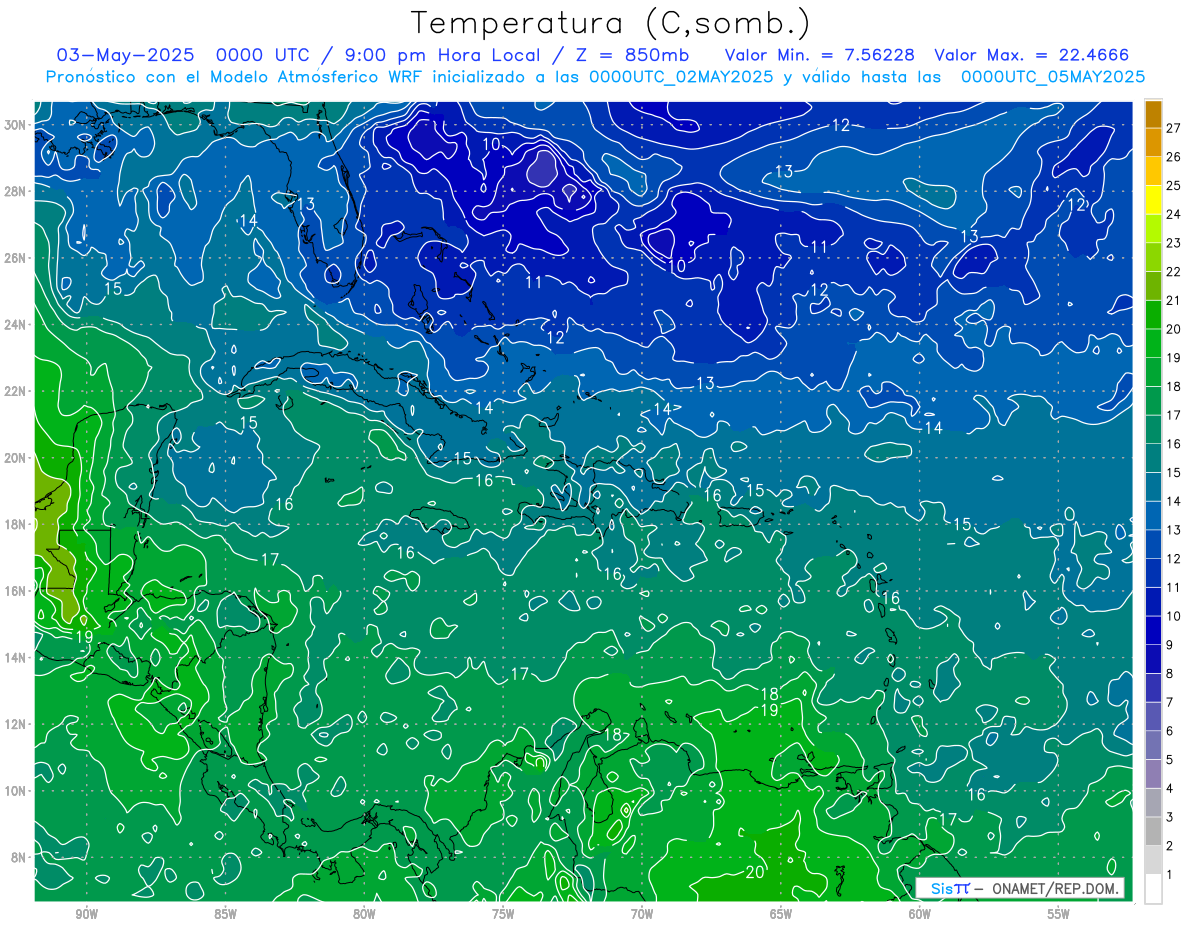Click color scale value 21
This screenshot has width=1200, height=927.
[1174, 301]
